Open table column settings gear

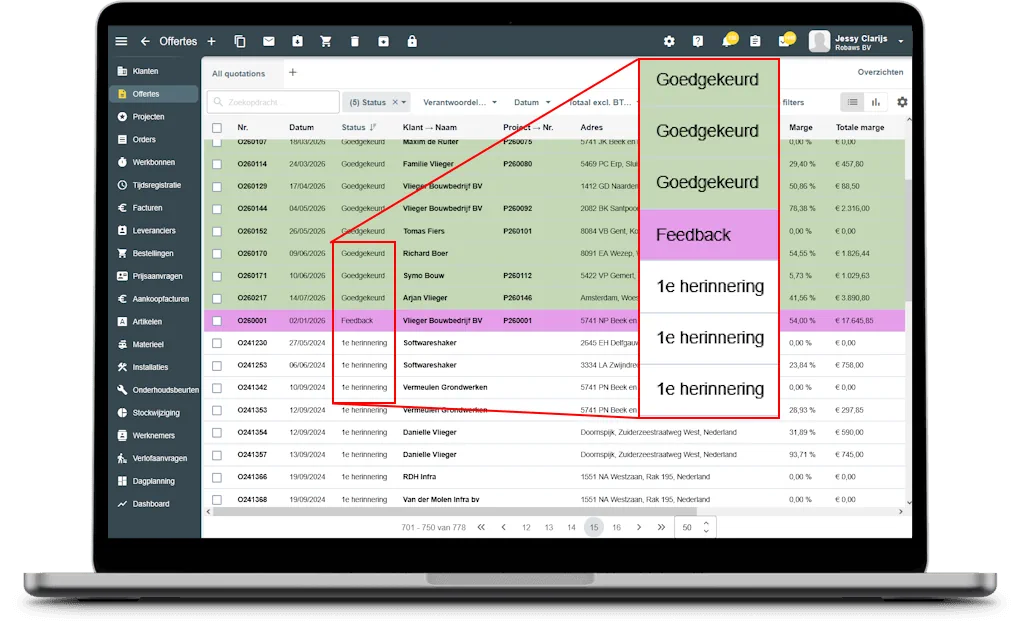(903, 102)
